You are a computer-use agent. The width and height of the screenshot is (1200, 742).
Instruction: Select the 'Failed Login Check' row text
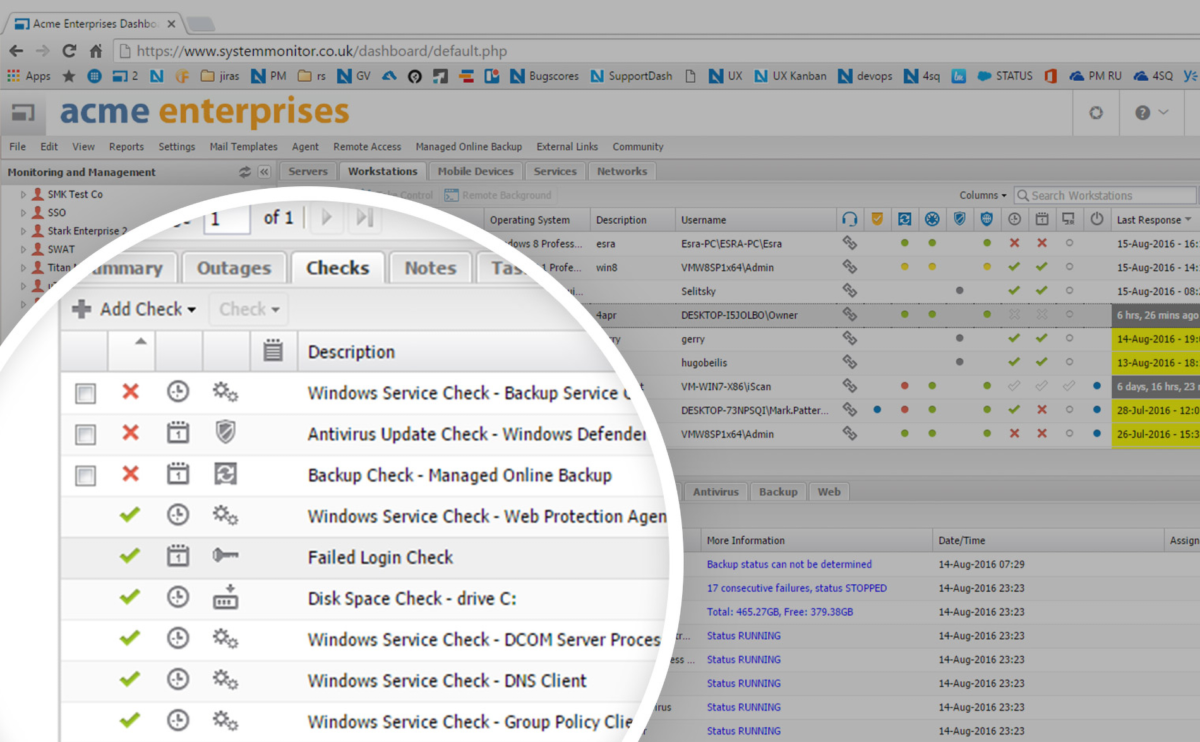380,557
